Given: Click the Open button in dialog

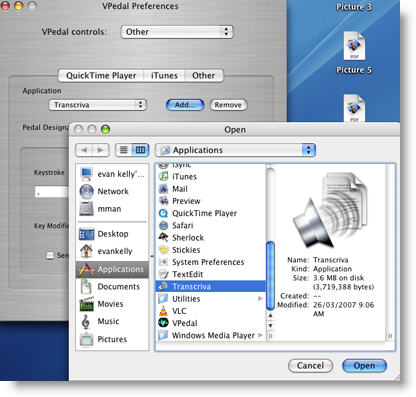Looking at the screenshot, I should click(x=364, y=366).
